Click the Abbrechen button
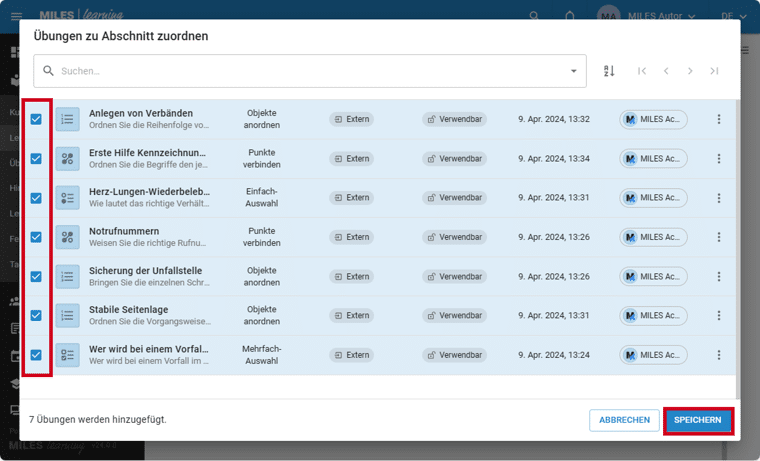Viewport: 760px width, 461px height. click(x=624, y=420)
